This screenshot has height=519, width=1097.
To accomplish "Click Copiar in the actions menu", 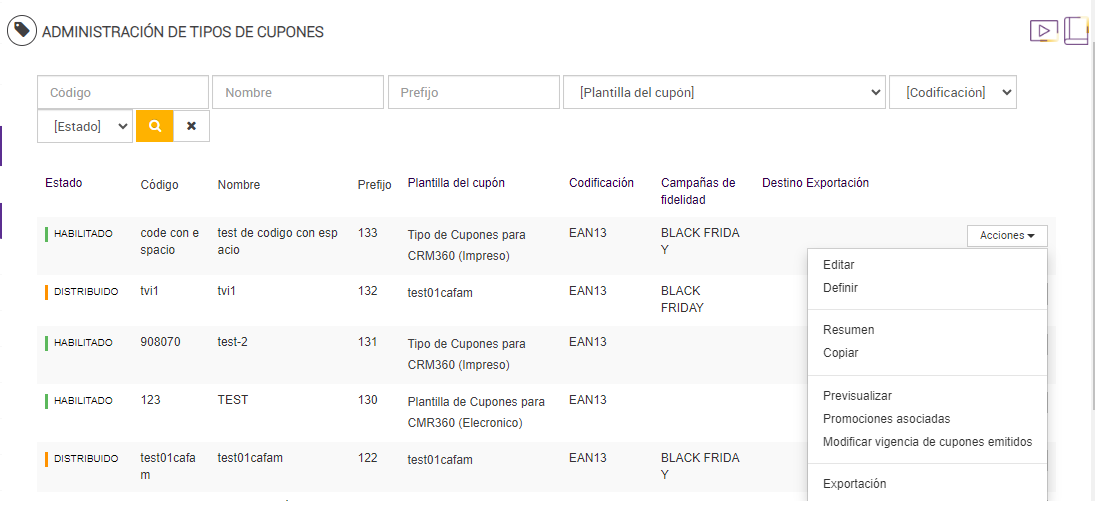I will (x=840, y=353).
